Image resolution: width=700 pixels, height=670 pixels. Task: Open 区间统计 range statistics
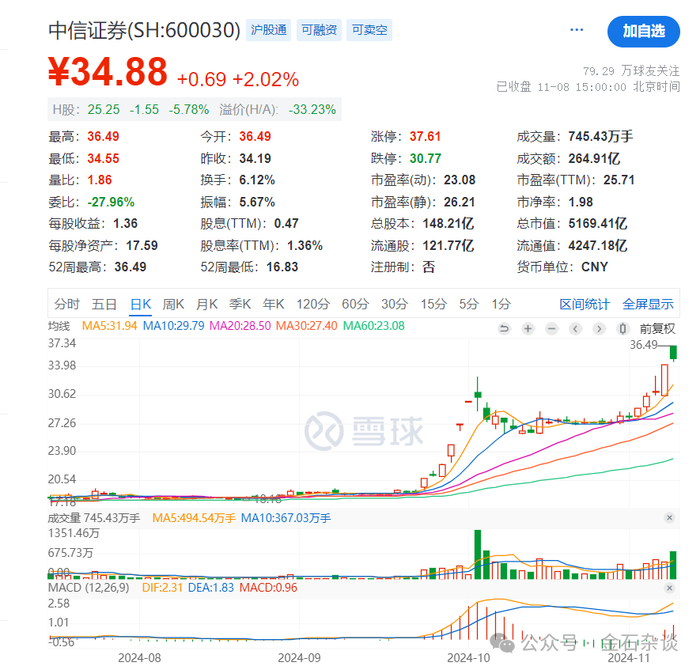click(584, 304)
